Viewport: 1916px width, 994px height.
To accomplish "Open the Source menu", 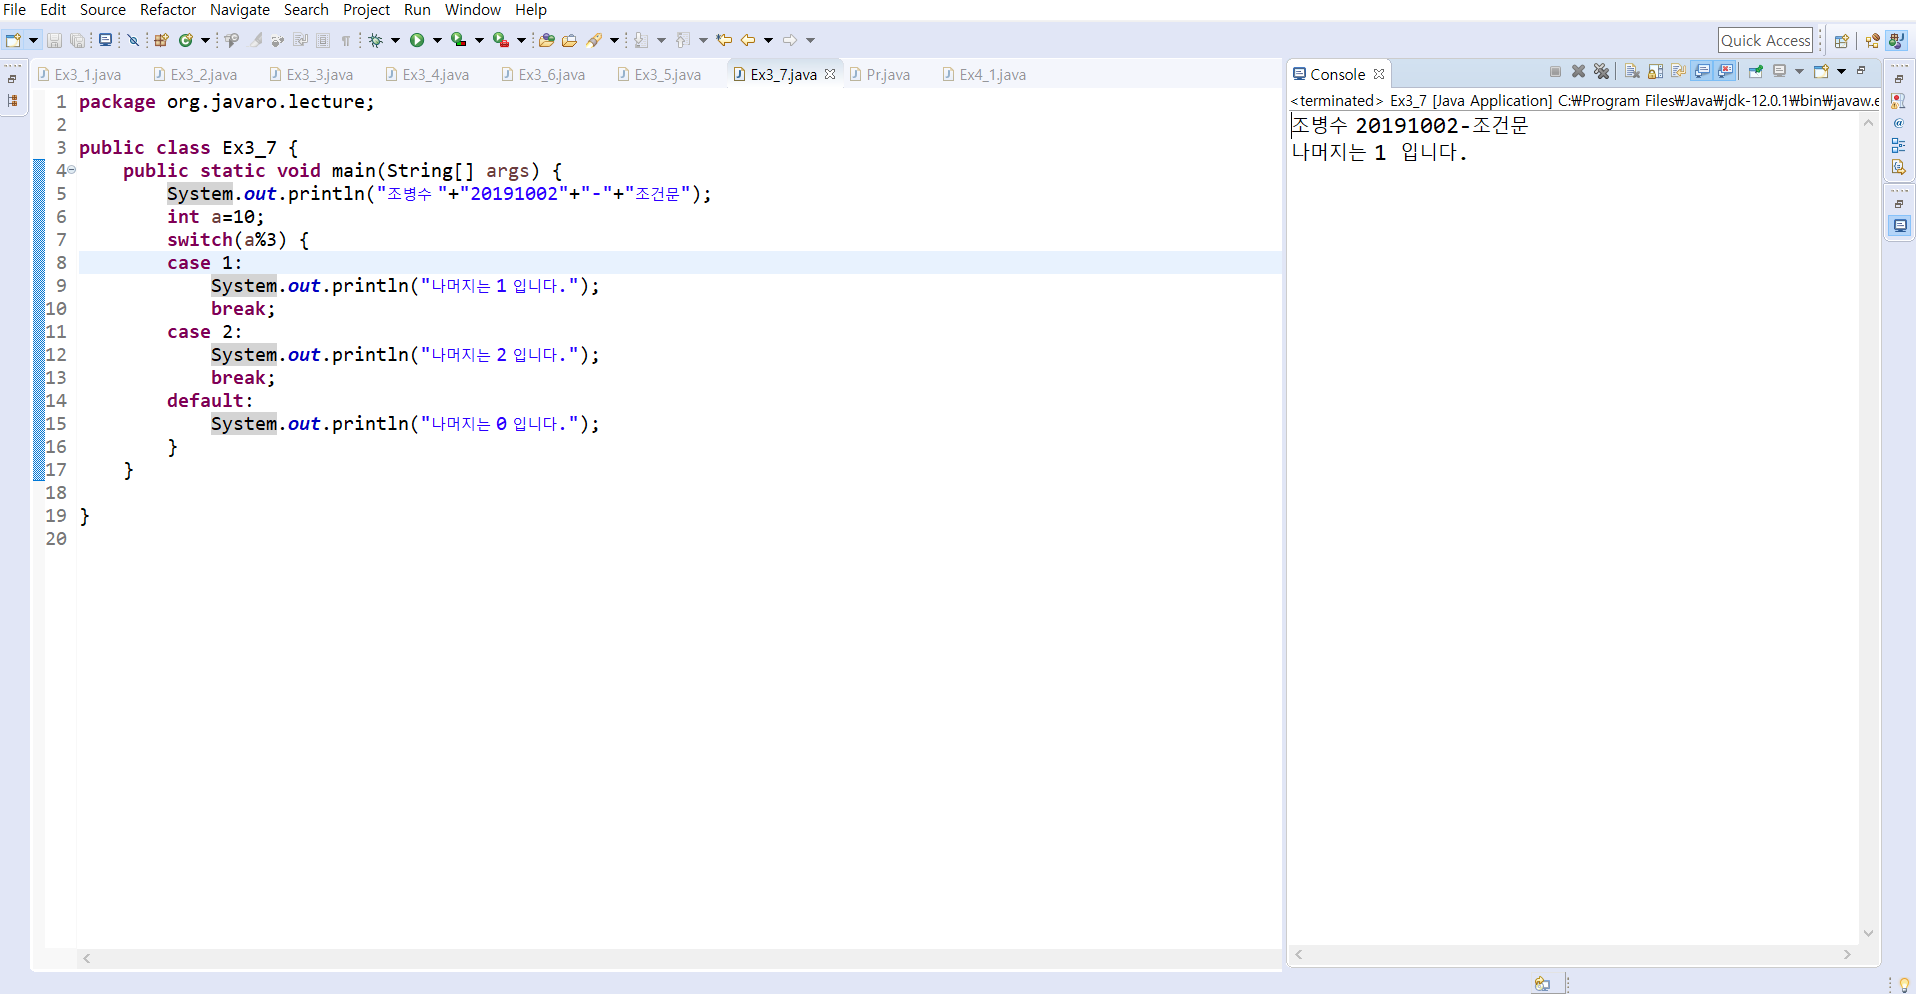I will (x=103, y=10).
